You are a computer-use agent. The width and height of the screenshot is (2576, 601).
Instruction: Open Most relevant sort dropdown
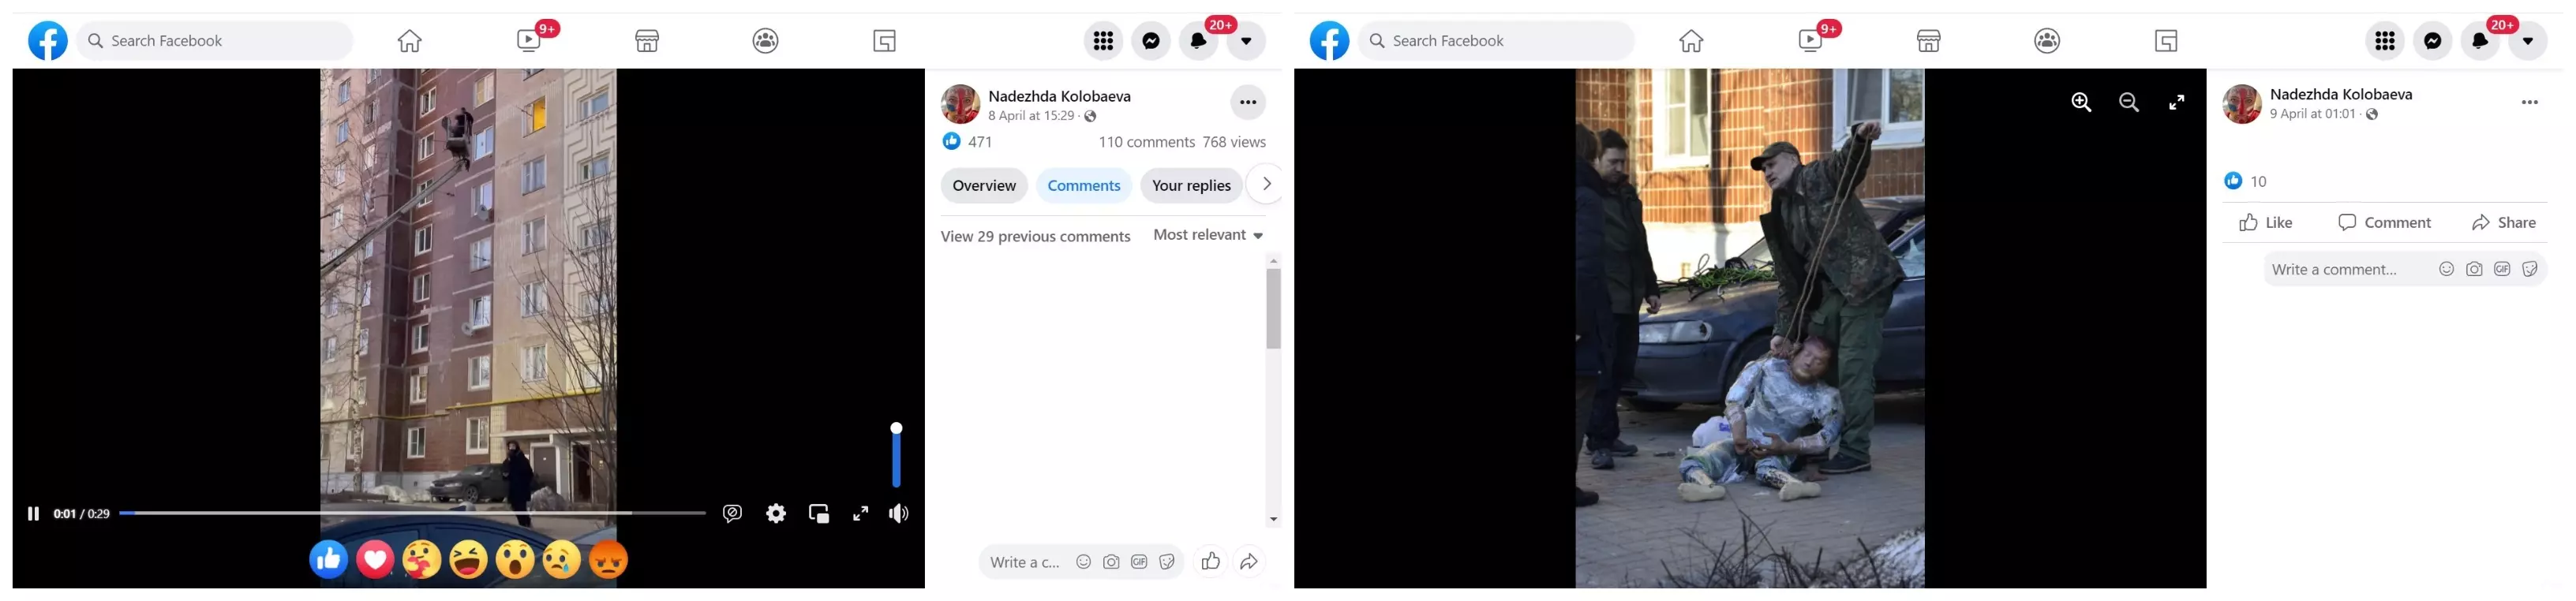click(1208, 235)
